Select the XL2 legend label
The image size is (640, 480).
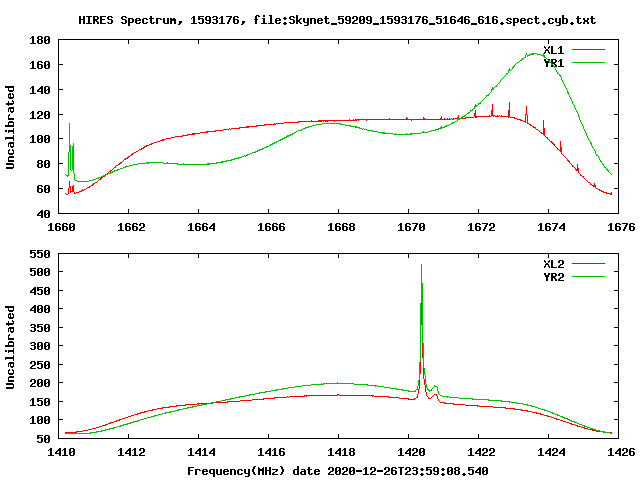point(554,264)
